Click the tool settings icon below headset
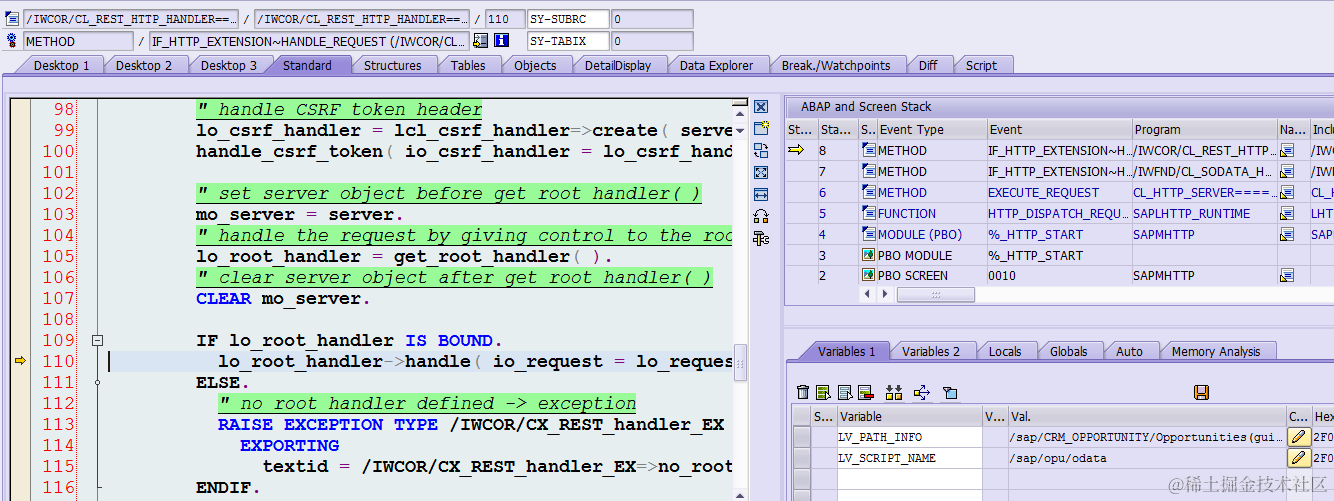The height and width of the screenshot is (501, 1334). coord(761,238)
